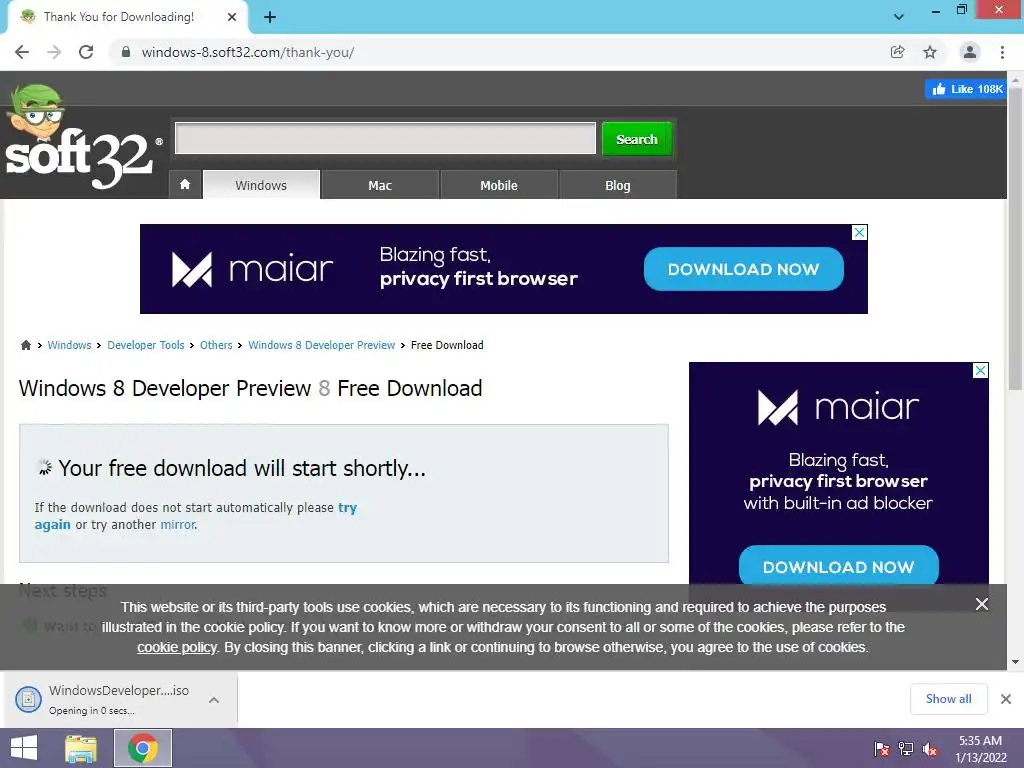Open Chrome three-dot menu

click(1002, 52)
